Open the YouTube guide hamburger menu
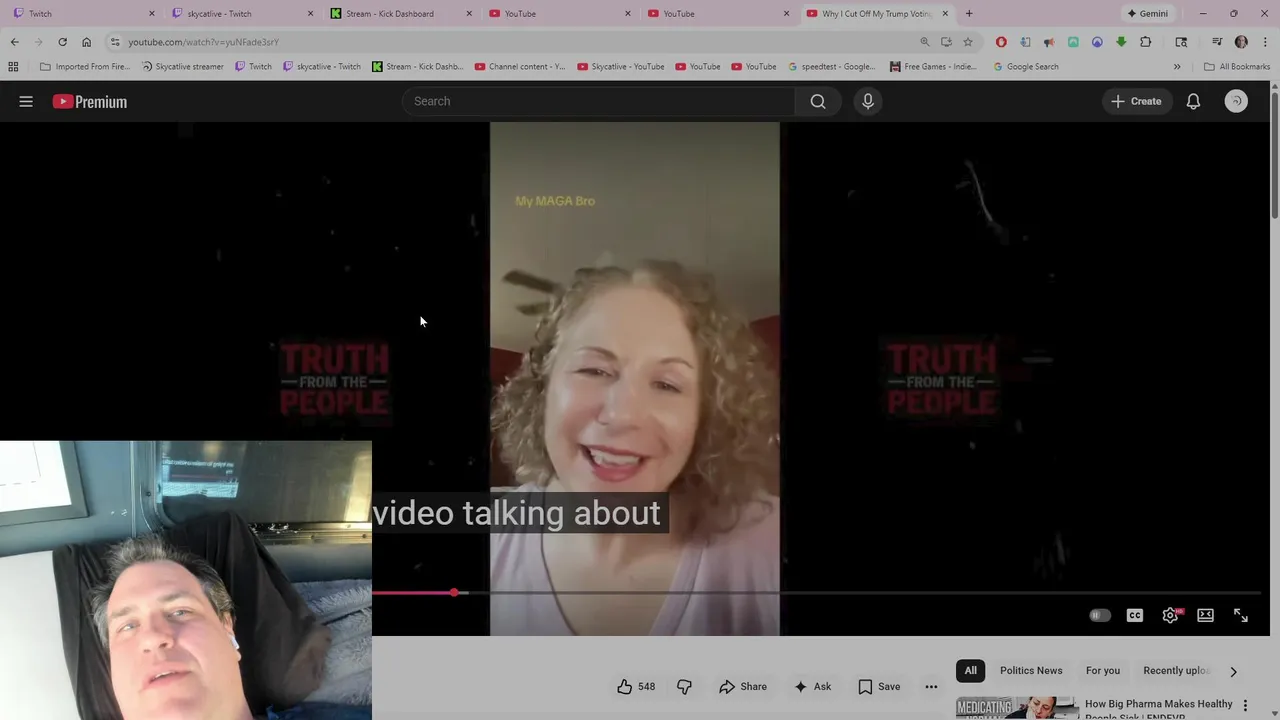The height and width of the screenshot is (720, 1280). (x=26, y=101)
